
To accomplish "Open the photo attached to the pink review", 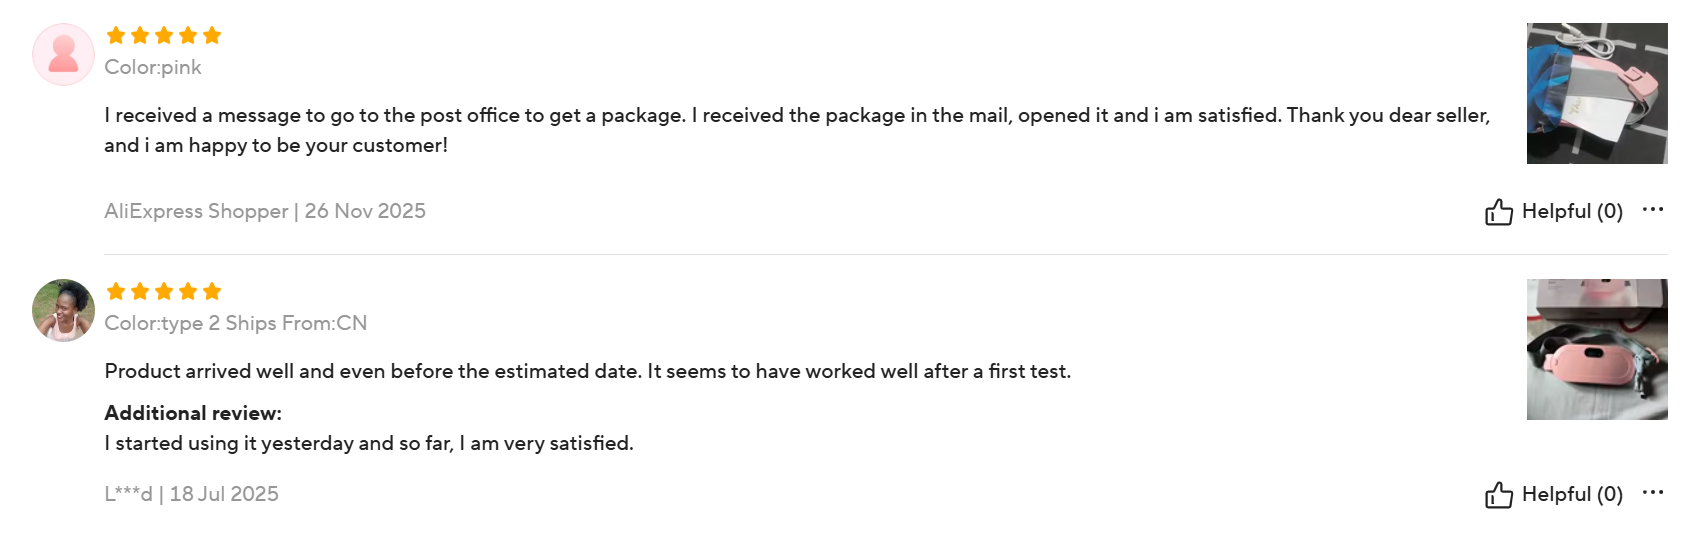I will (x=1596, y=93).
